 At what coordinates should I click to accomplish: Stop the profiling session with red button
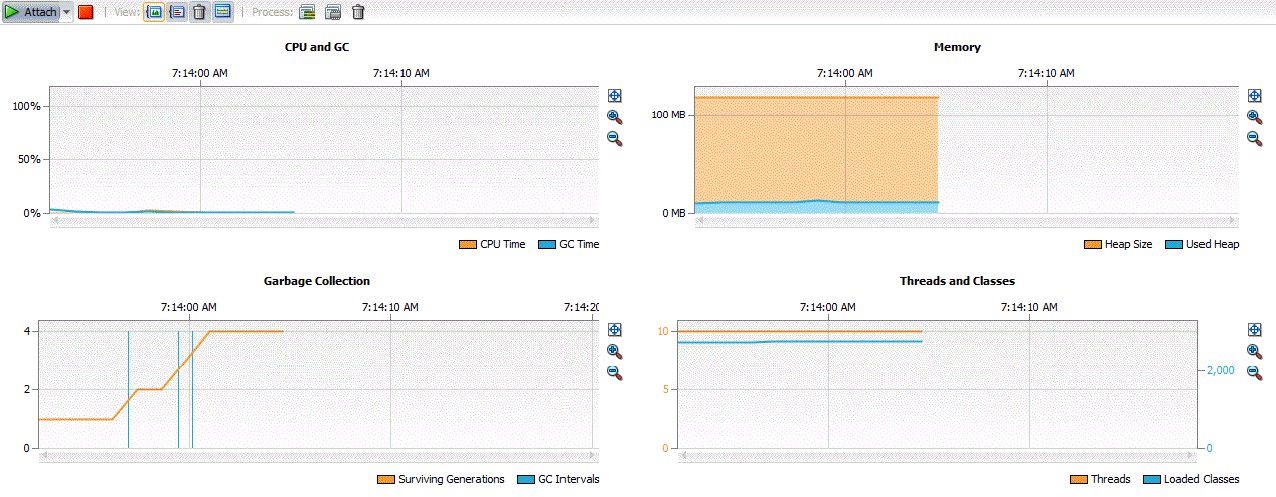click(86, 12)
